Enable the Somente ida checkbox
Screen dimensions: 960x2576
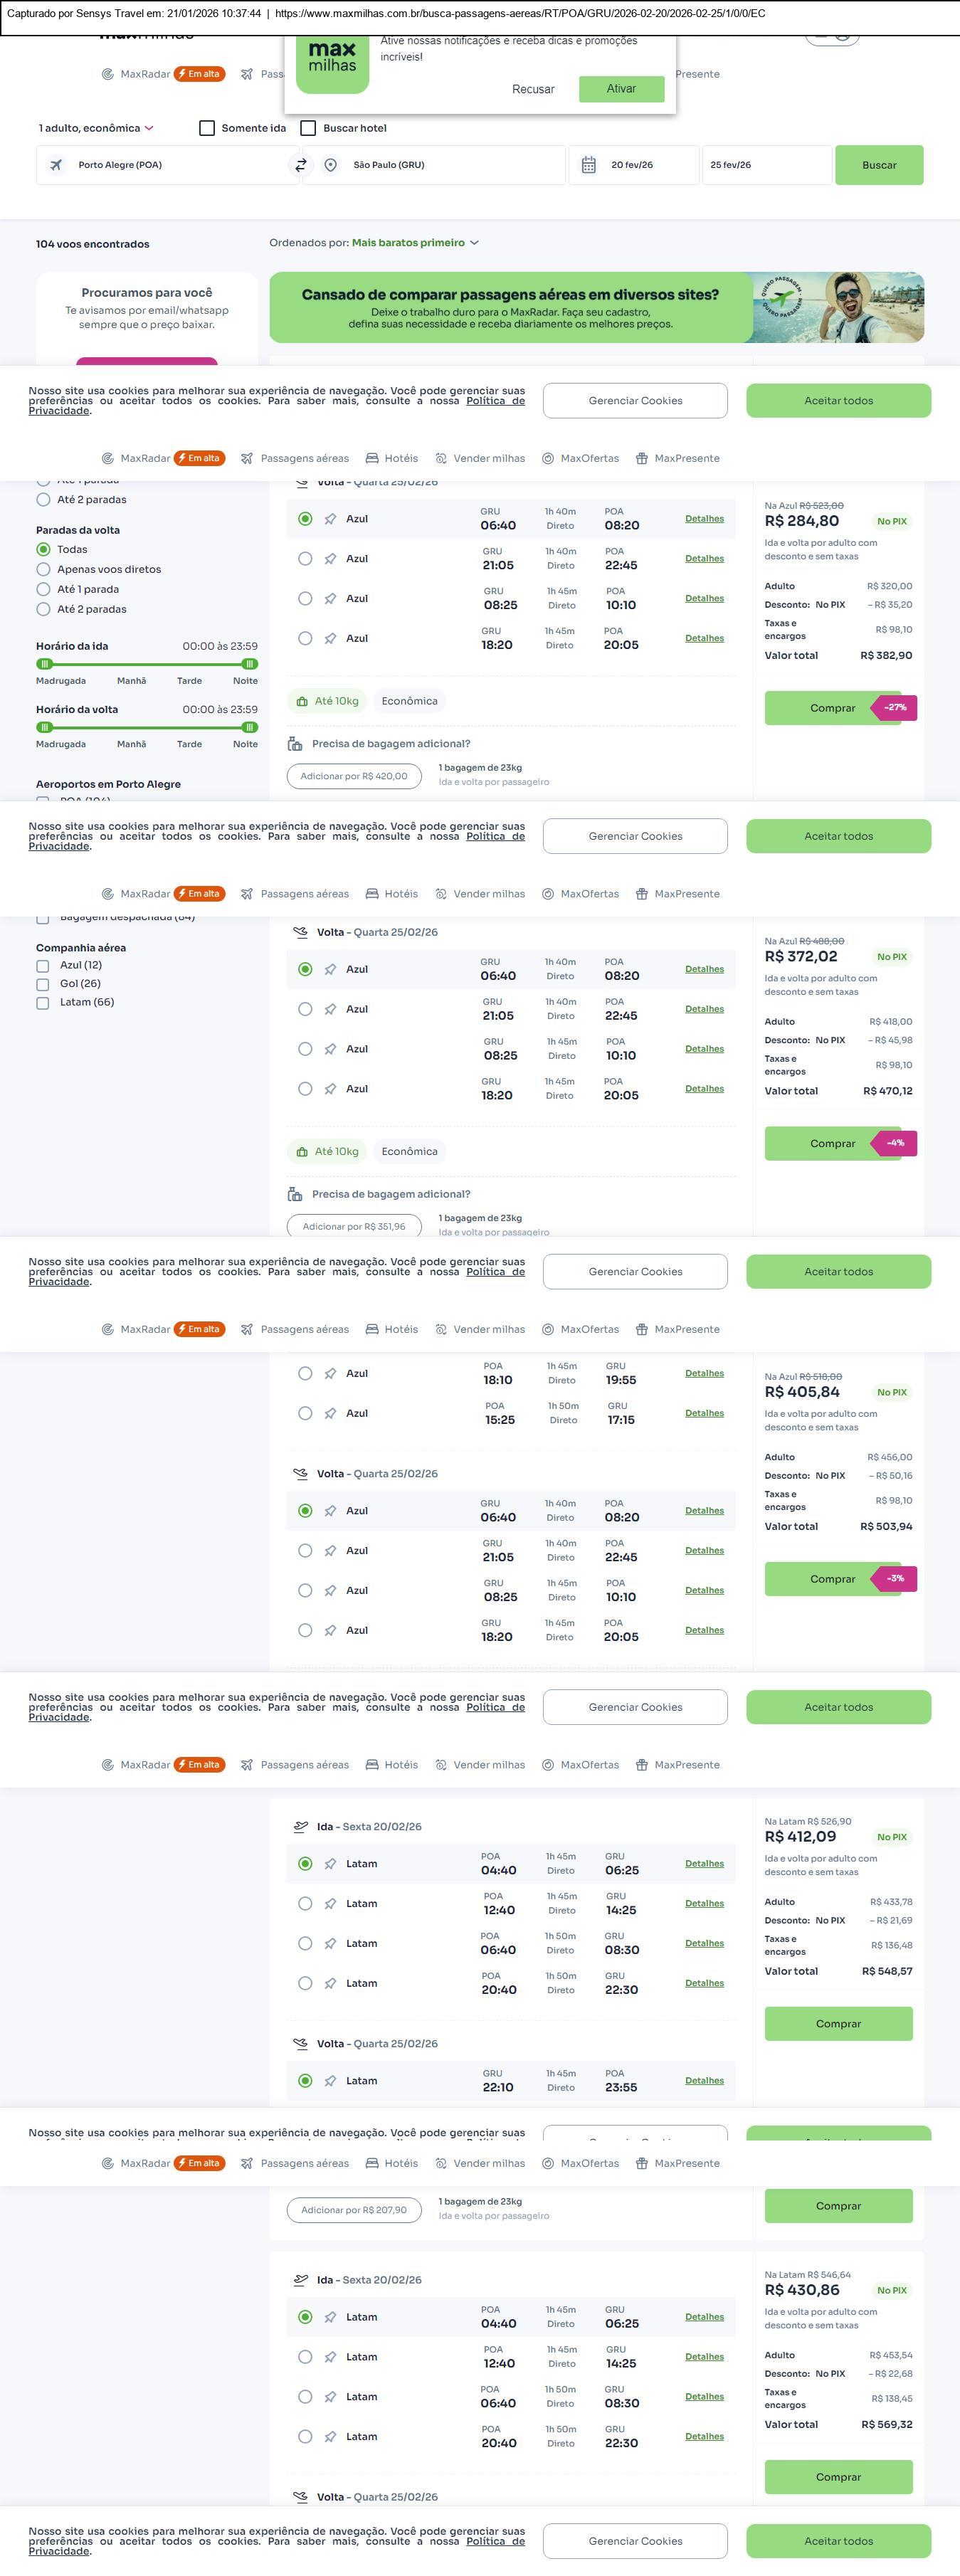(x=207, y=128)
